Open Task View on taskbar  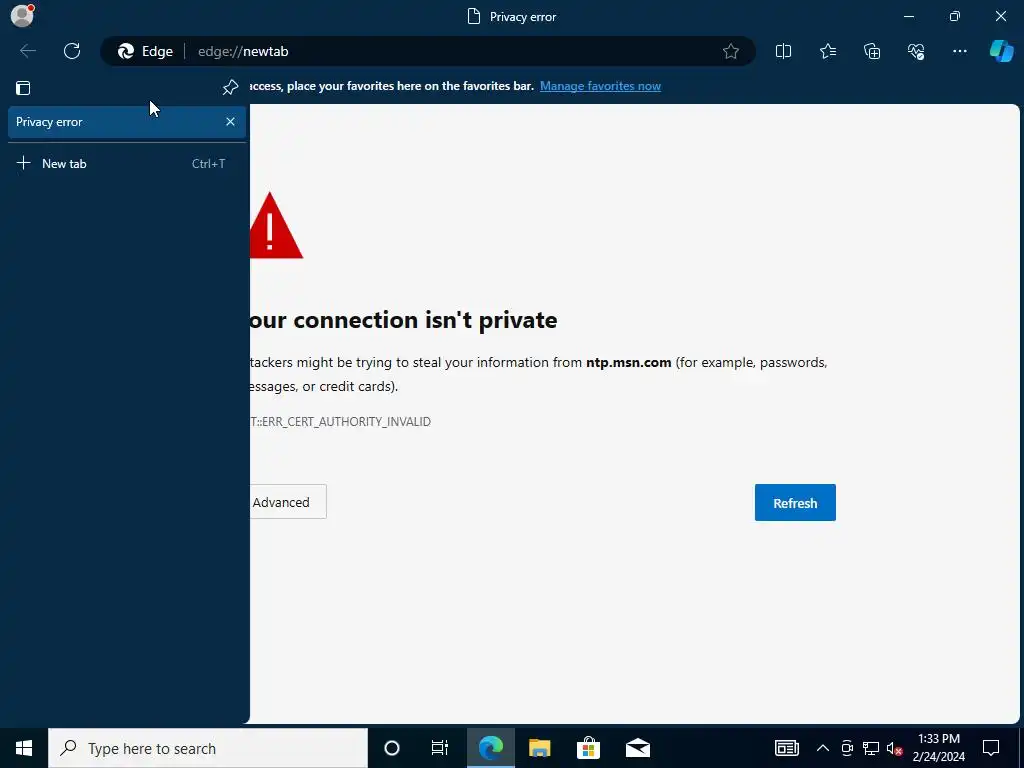point(440,748)
